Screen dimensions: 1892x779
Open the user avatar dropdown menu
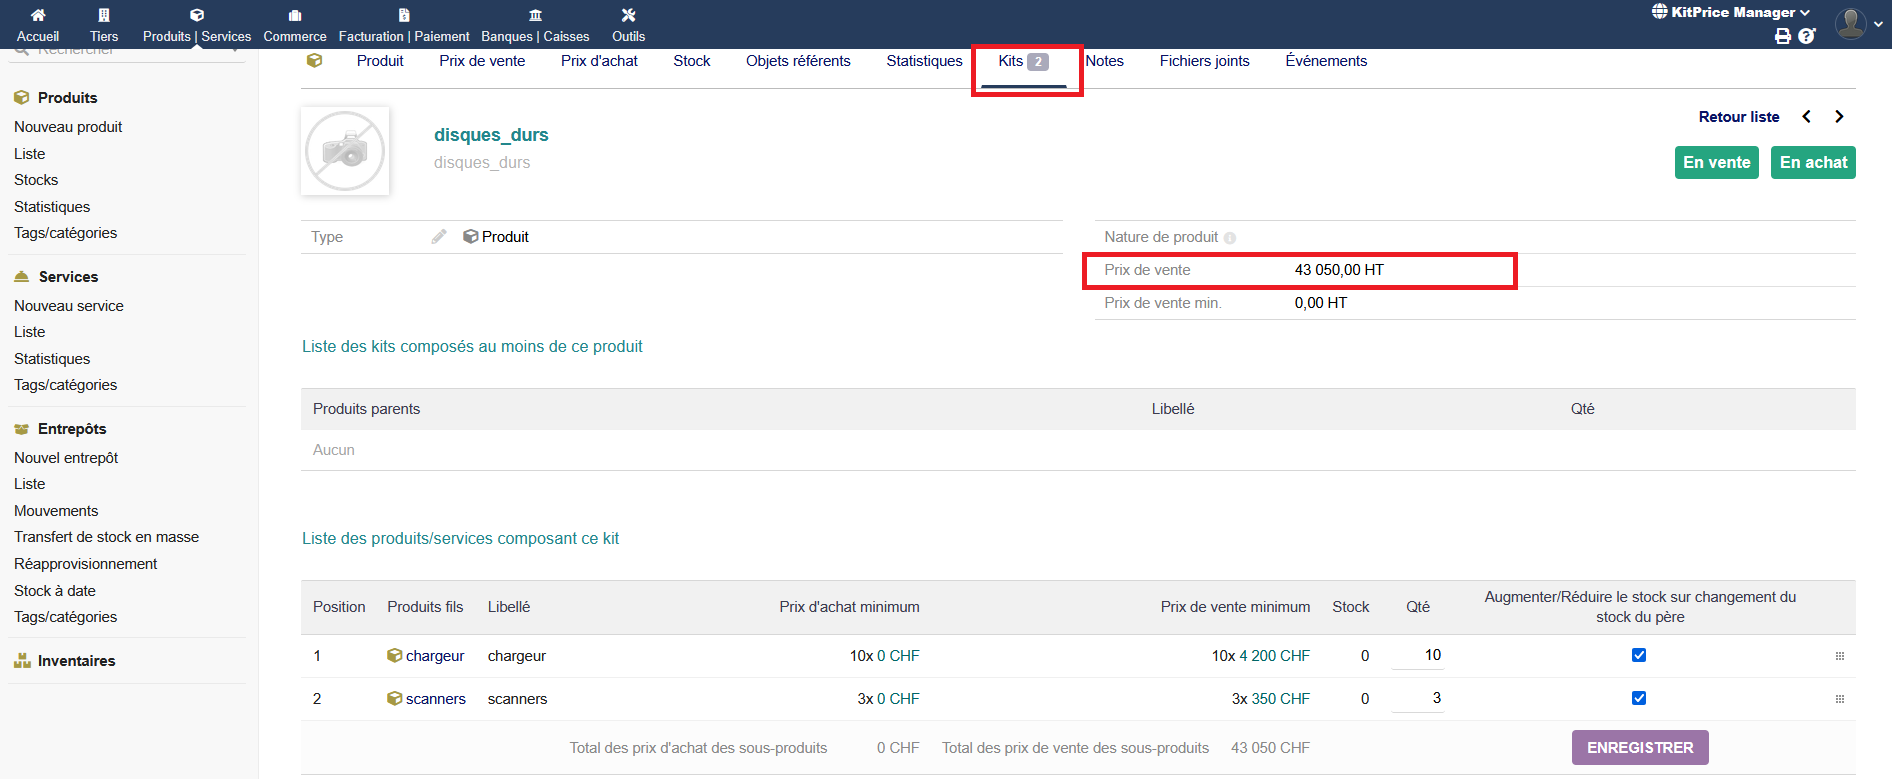pos(1859,22)
